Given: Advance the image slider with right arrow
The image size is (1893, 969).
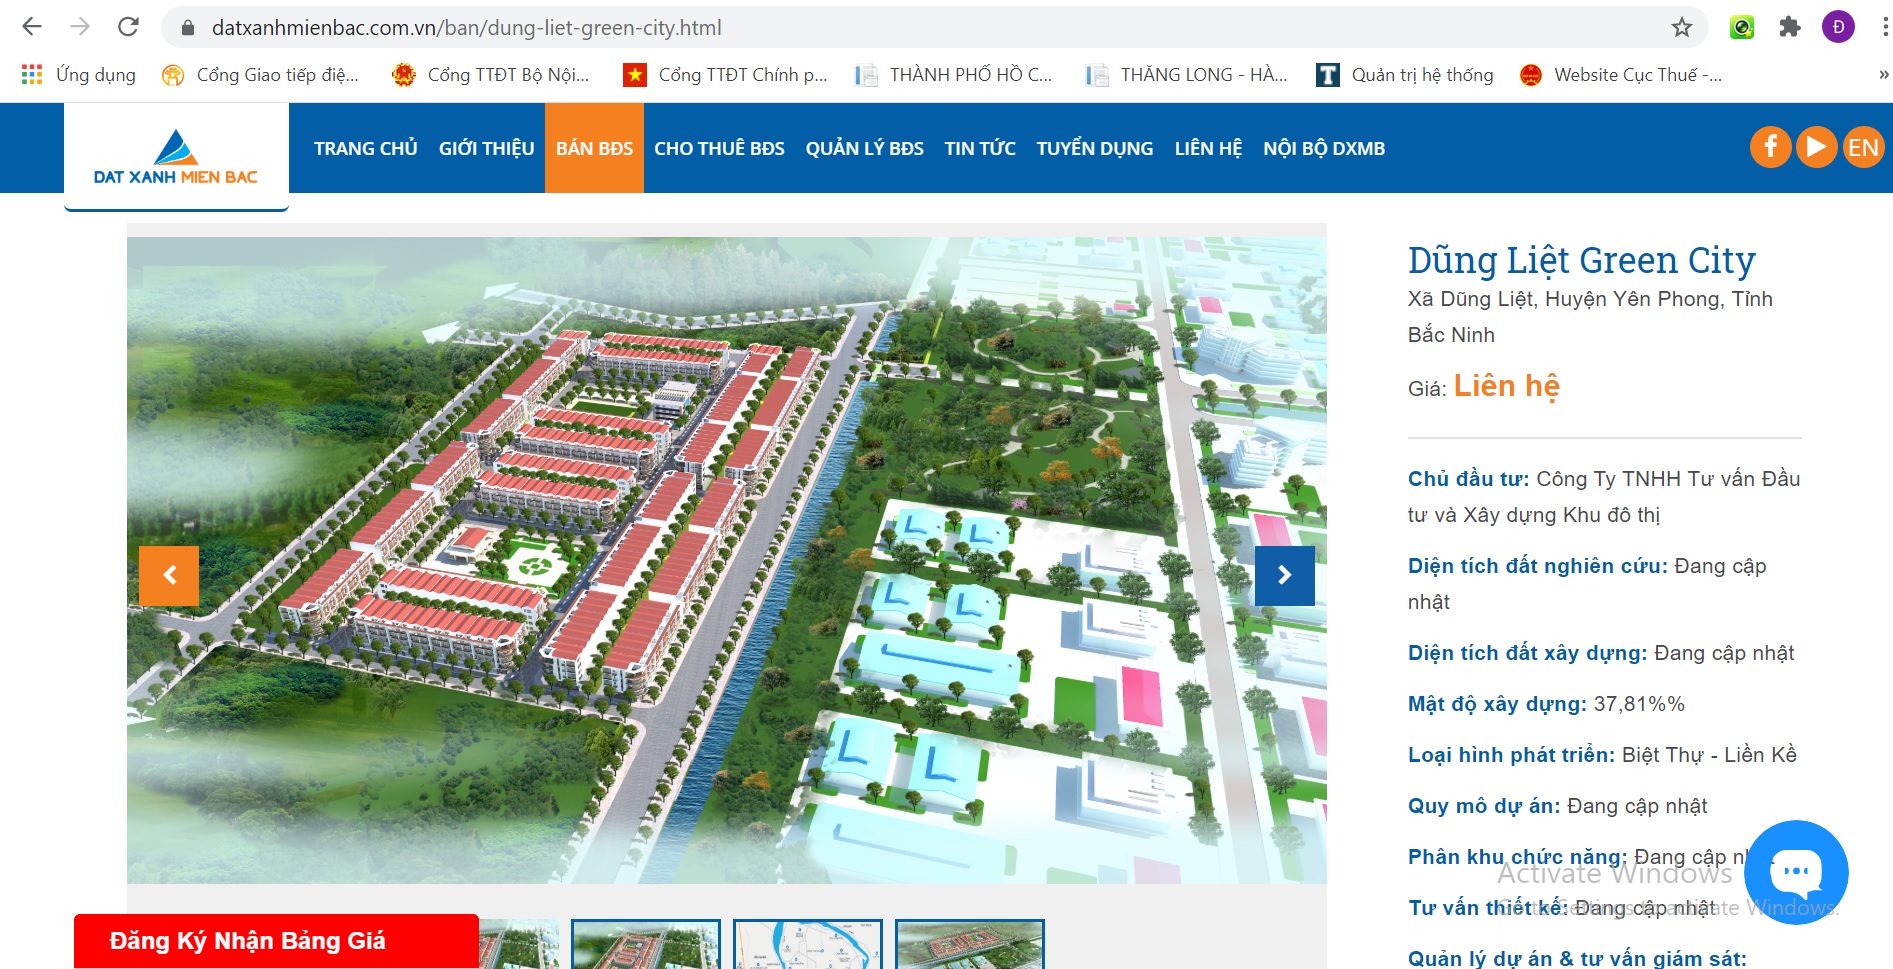Looking at the screenshot, I should tap(1284, 576).
